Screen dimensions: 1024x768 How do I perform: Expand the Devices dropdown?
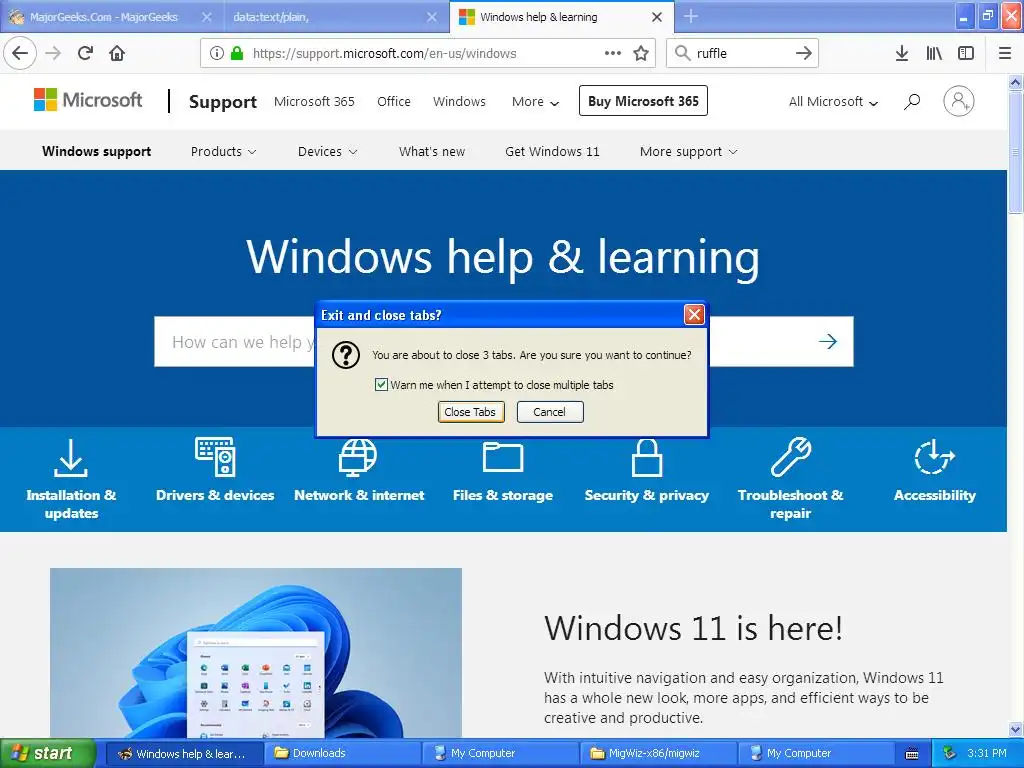pyautogui.click(x=328, y=152)
